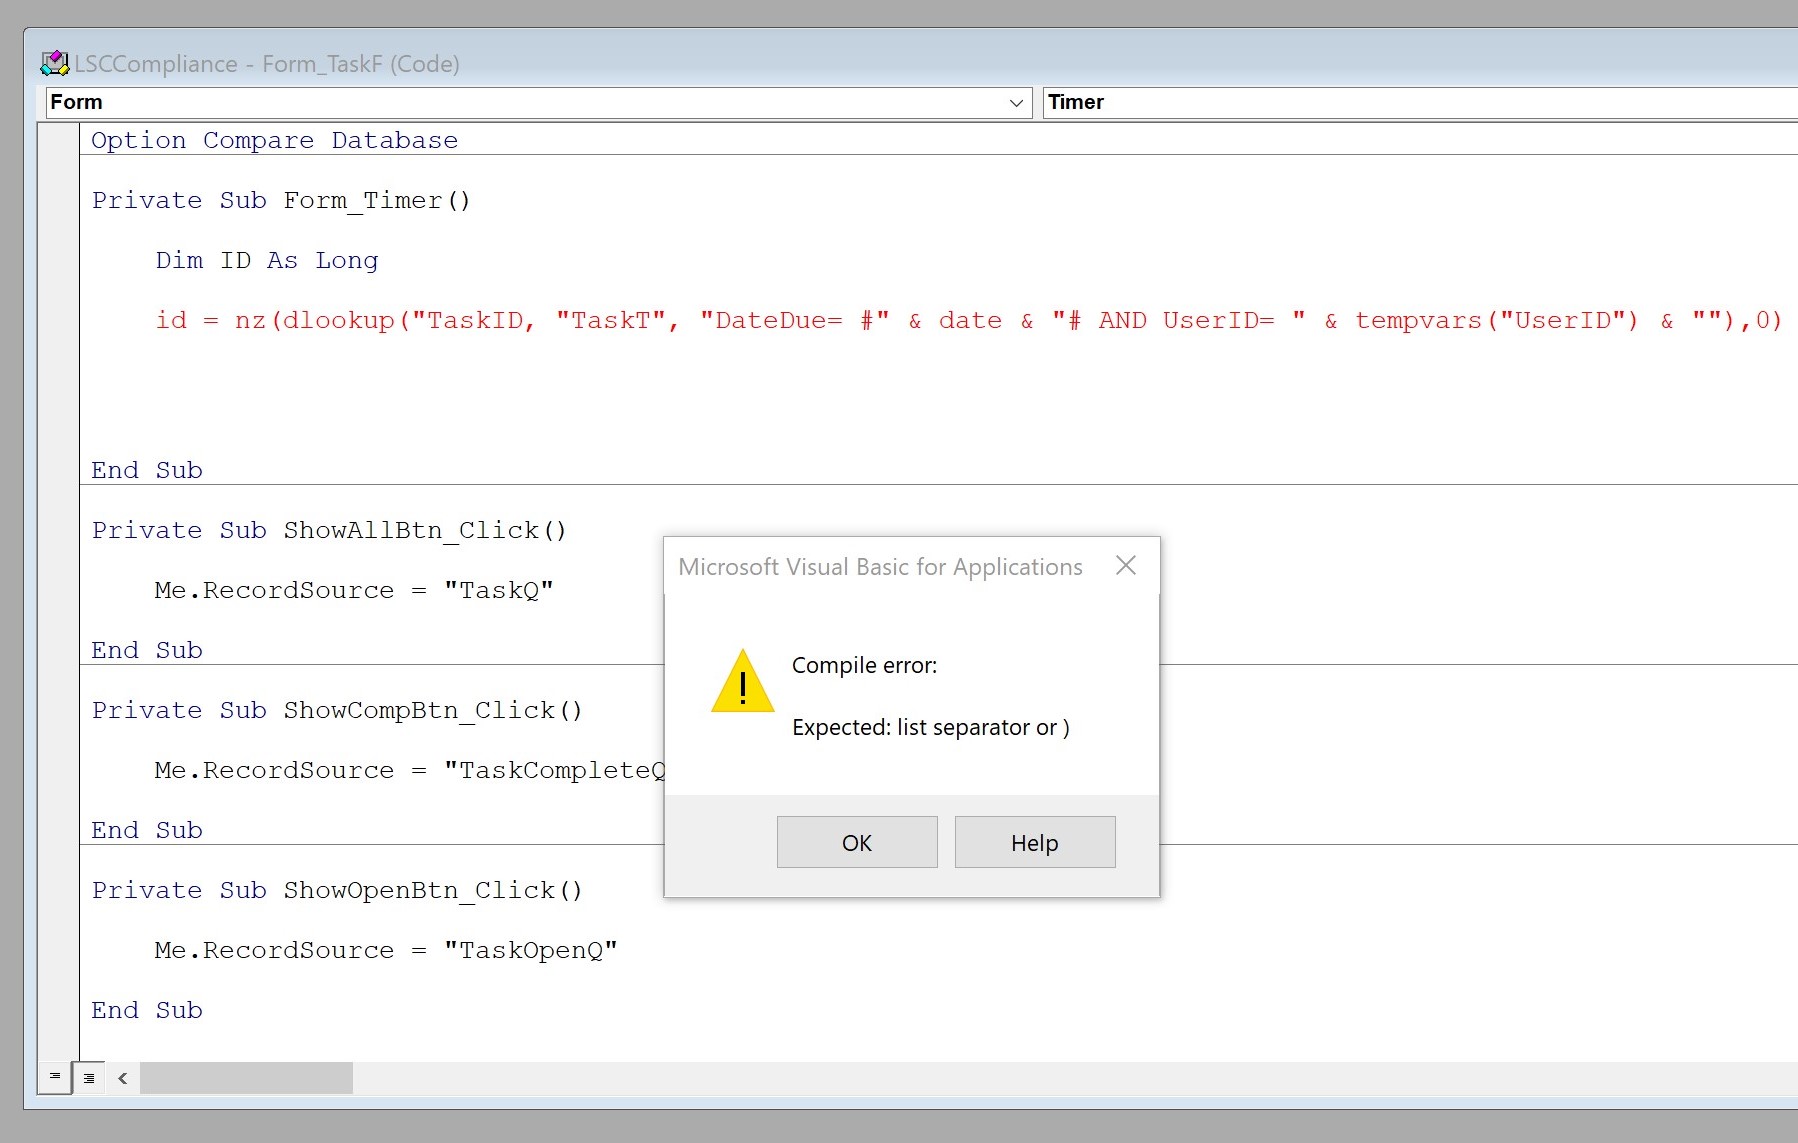Close the compile error dialog with X
This screenshot has height=1143, width=1798.
pos(1125,566)
